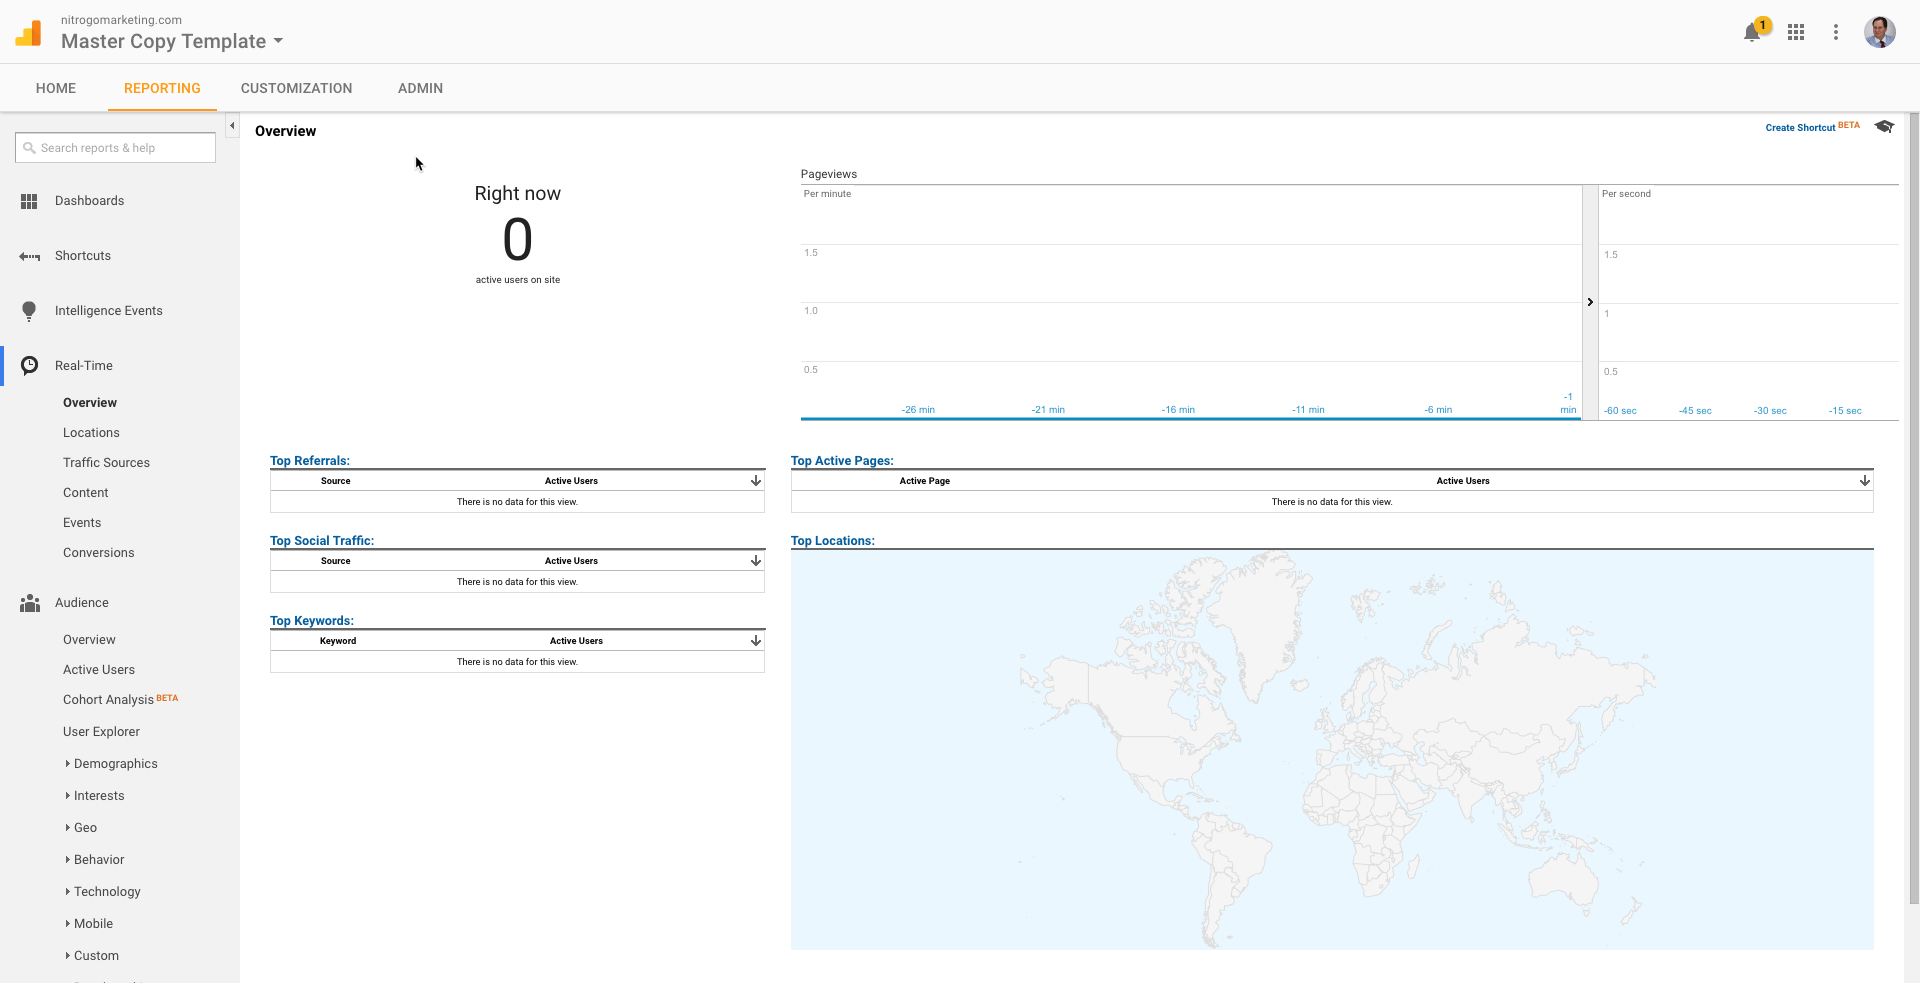Switch to the Customization tab
Image resolution: width=1920 pixels, height=983 pixels.
coord(296,88)
